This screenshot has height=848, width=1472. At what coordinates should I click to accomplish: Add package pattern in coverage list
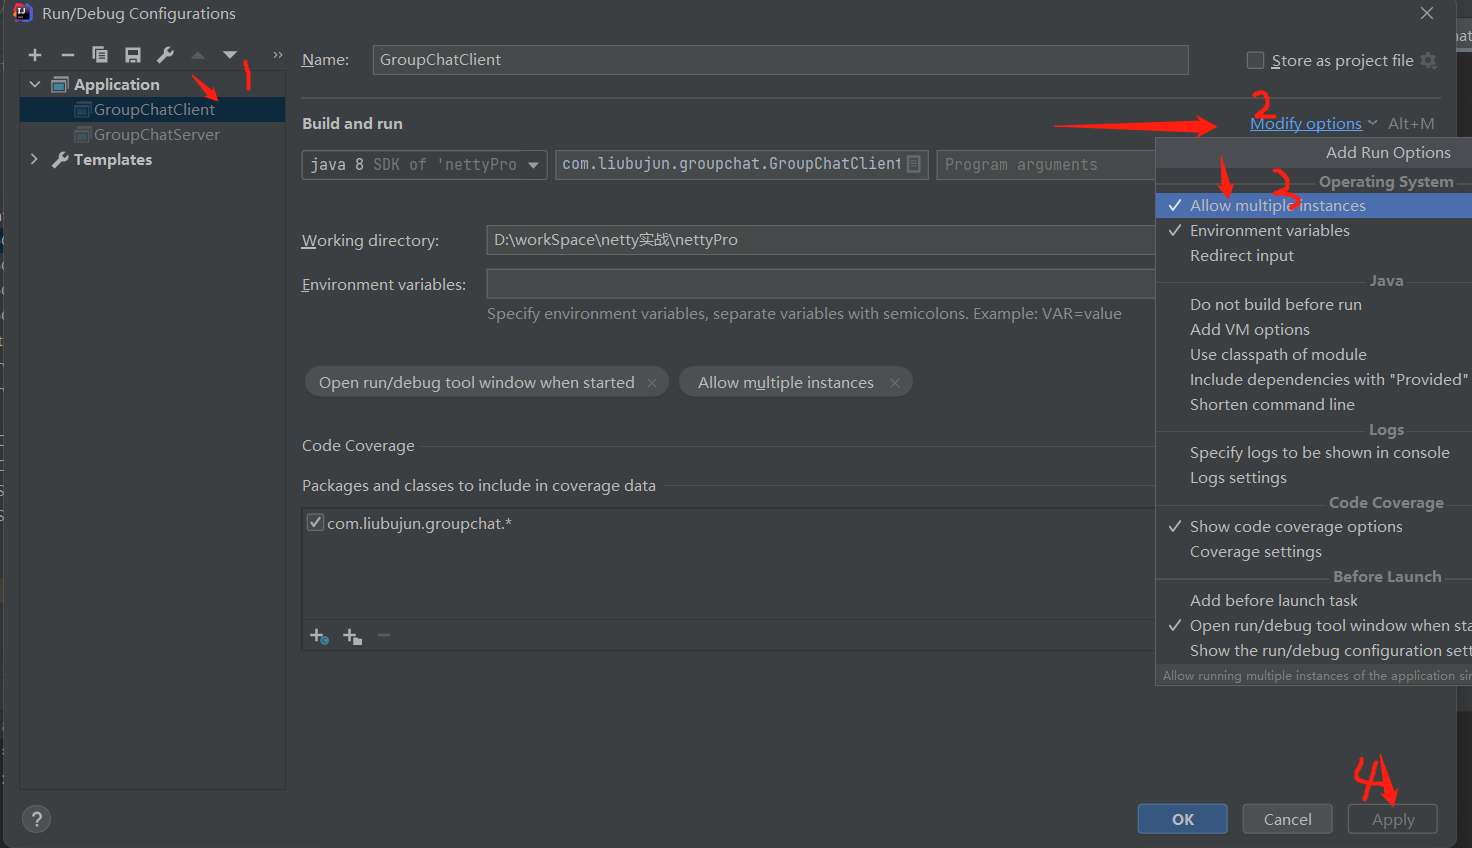352,636
